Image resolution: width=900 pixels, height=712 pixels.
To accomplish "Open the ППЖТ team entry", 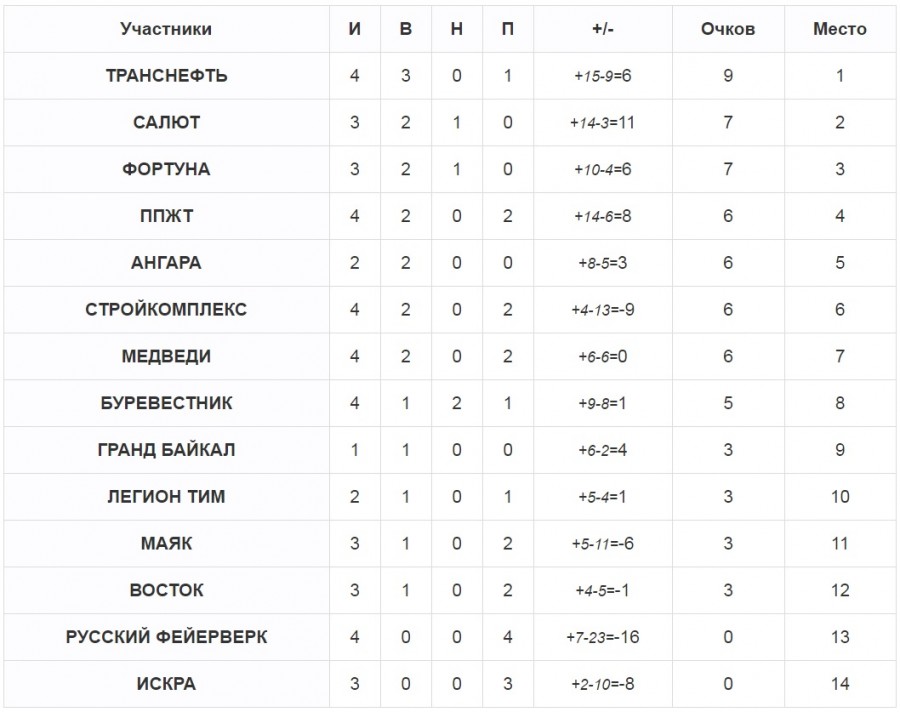I will point(166,216).
